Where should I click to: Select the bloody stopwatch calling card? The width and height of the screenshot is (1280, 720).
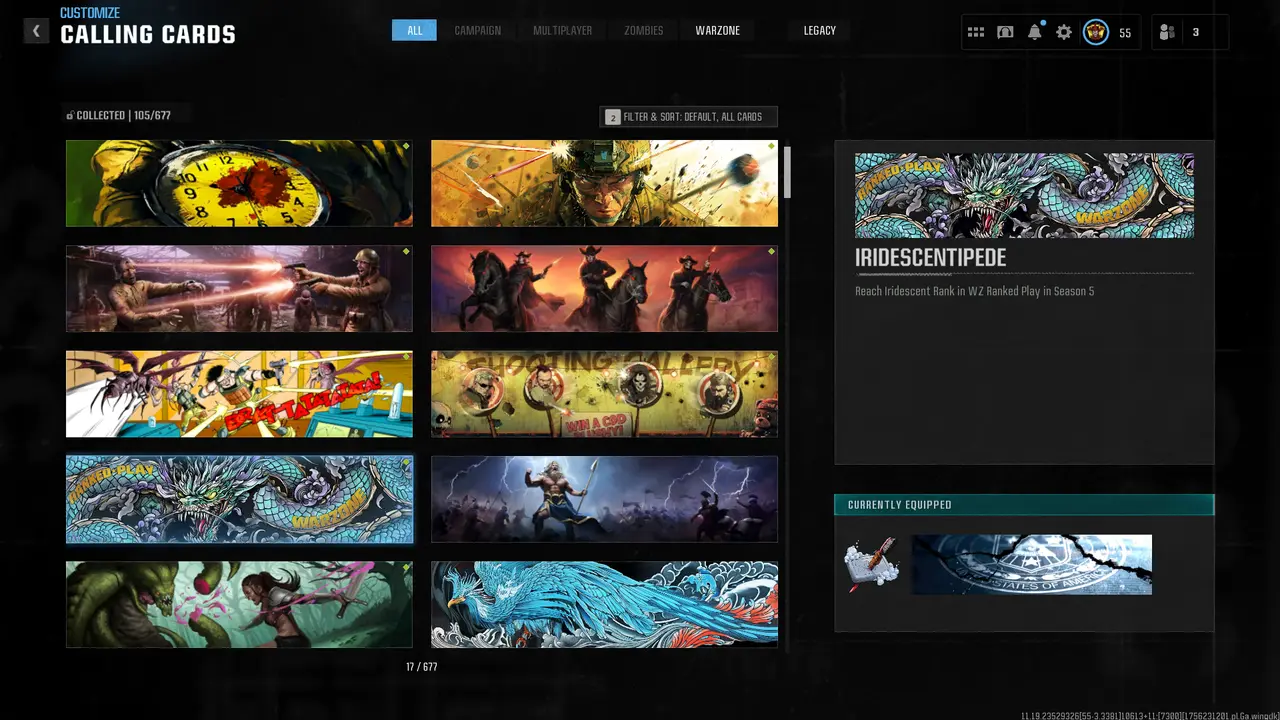239,183
